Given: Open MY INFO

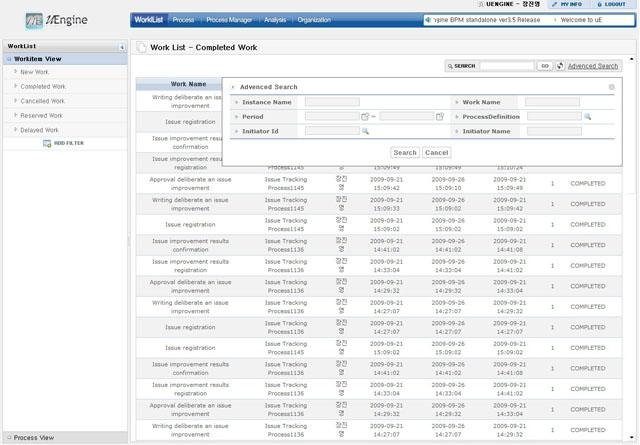Looking at the screenshot, I should click(x=567, y=4).
